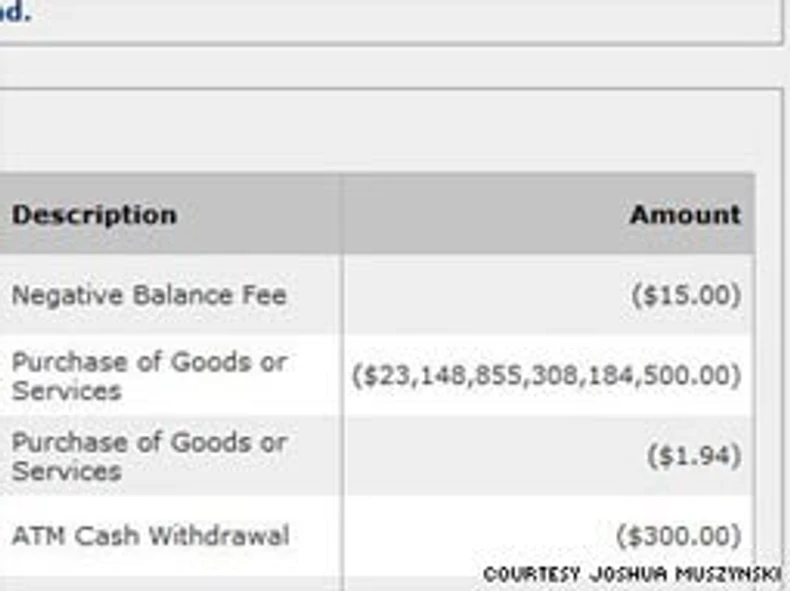Click the blank space left of the ($15.00) amount
790x591 pixels.
tap(480, 295)
